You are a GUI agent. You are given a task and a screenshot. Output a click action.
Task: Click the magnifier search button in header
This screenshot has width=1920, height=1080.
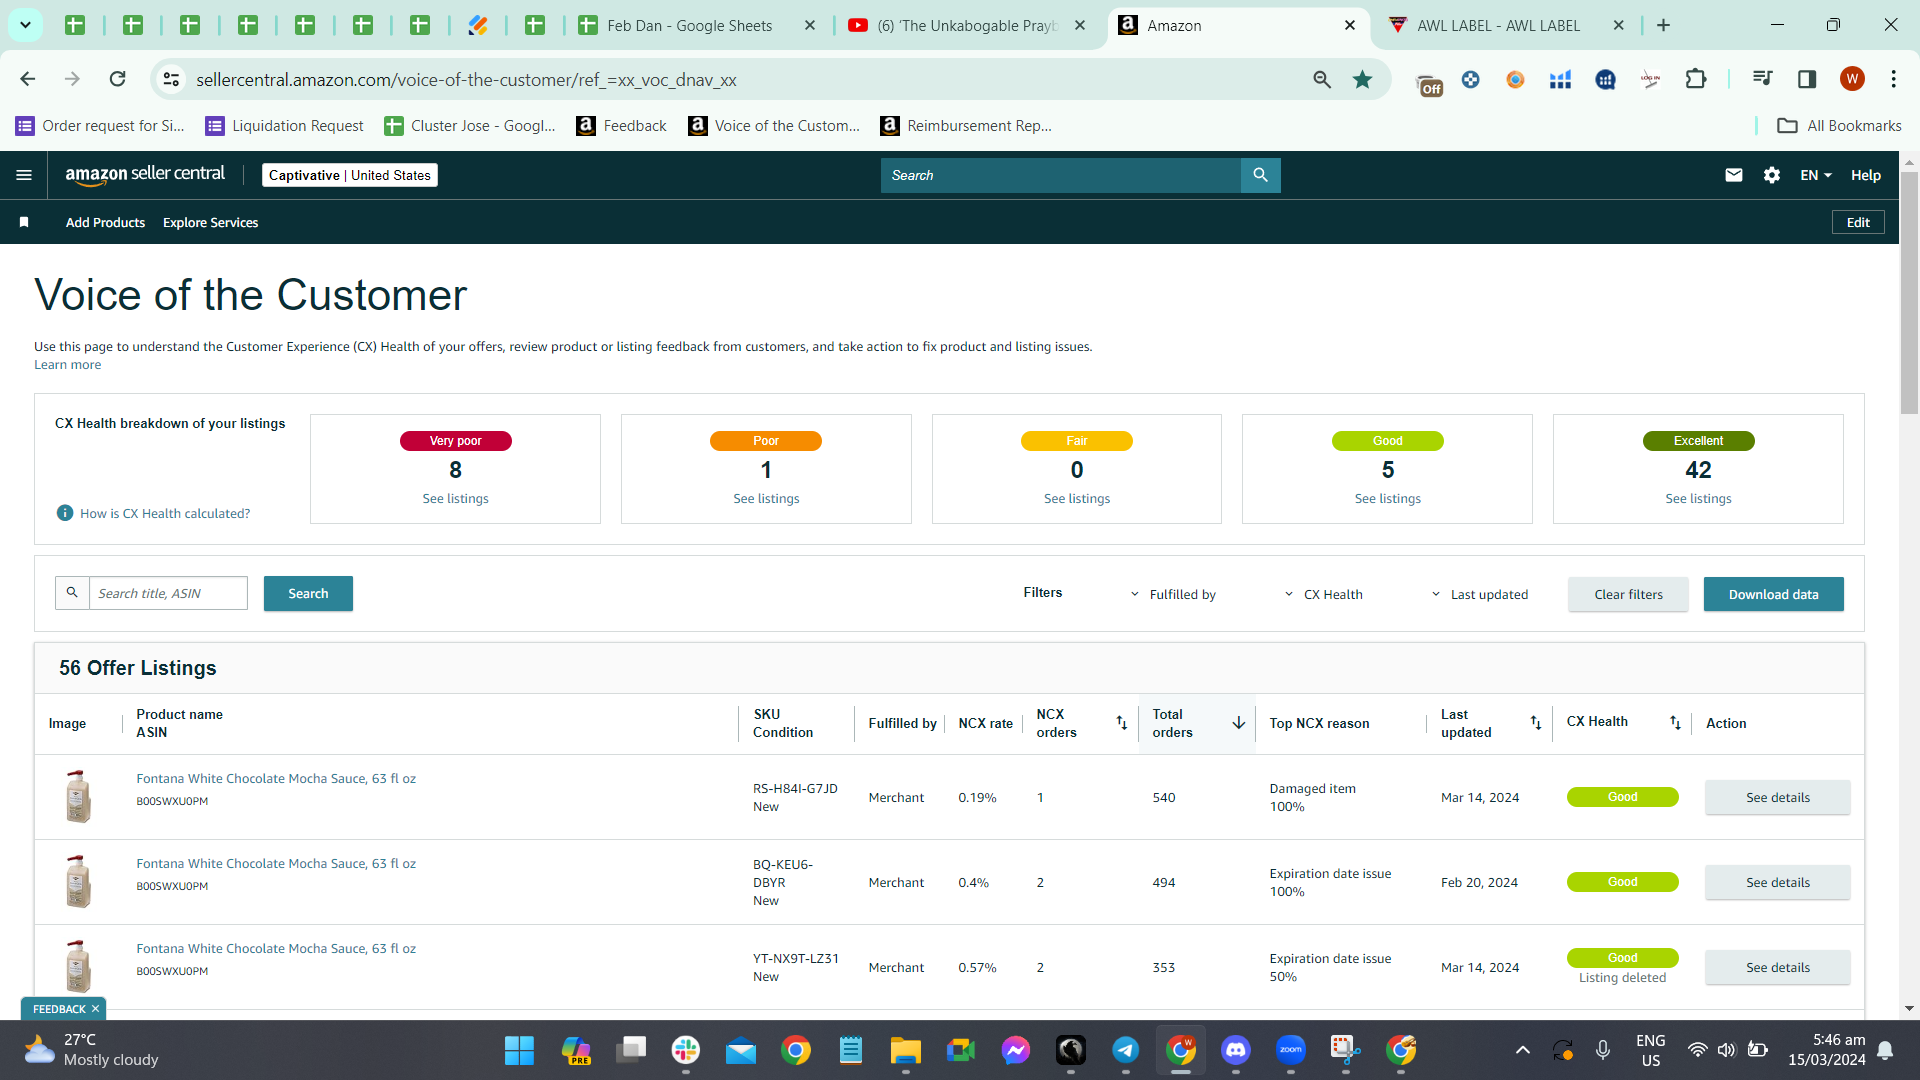pos(1260,175)
